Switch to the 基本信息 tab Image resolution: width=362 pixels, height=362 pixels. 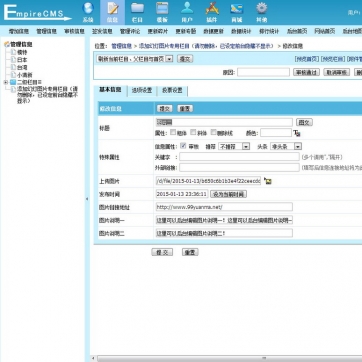coord(110,90)
